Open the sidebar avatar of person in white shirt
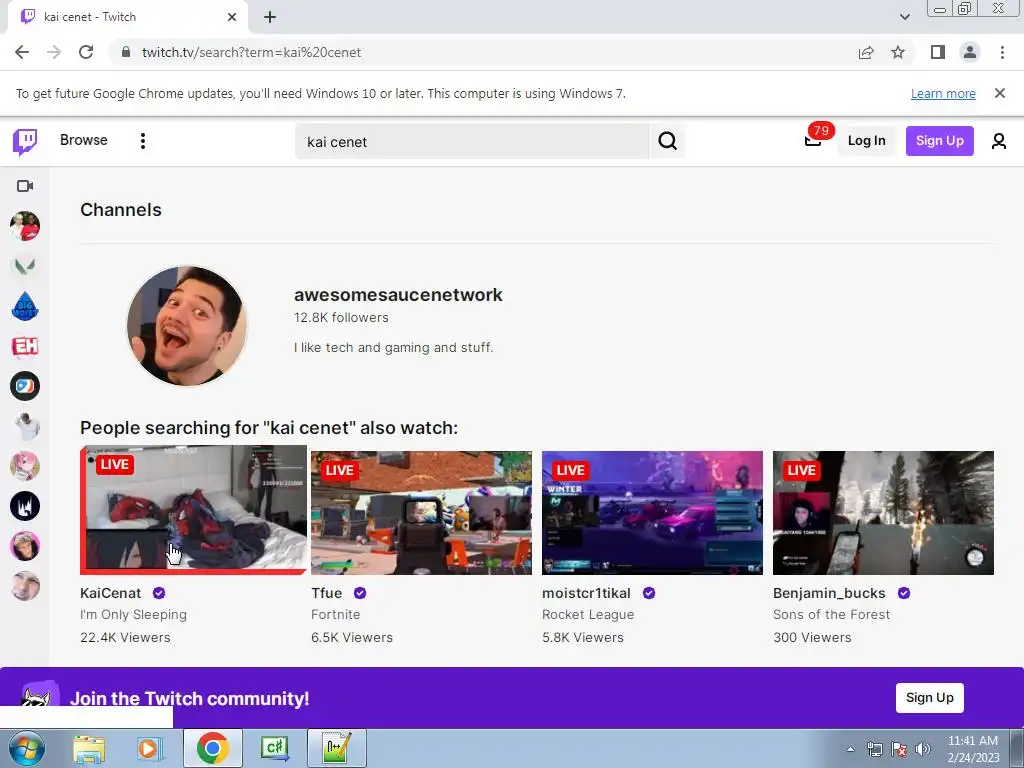The image size is (1024, 768). [x=25, y=426]
